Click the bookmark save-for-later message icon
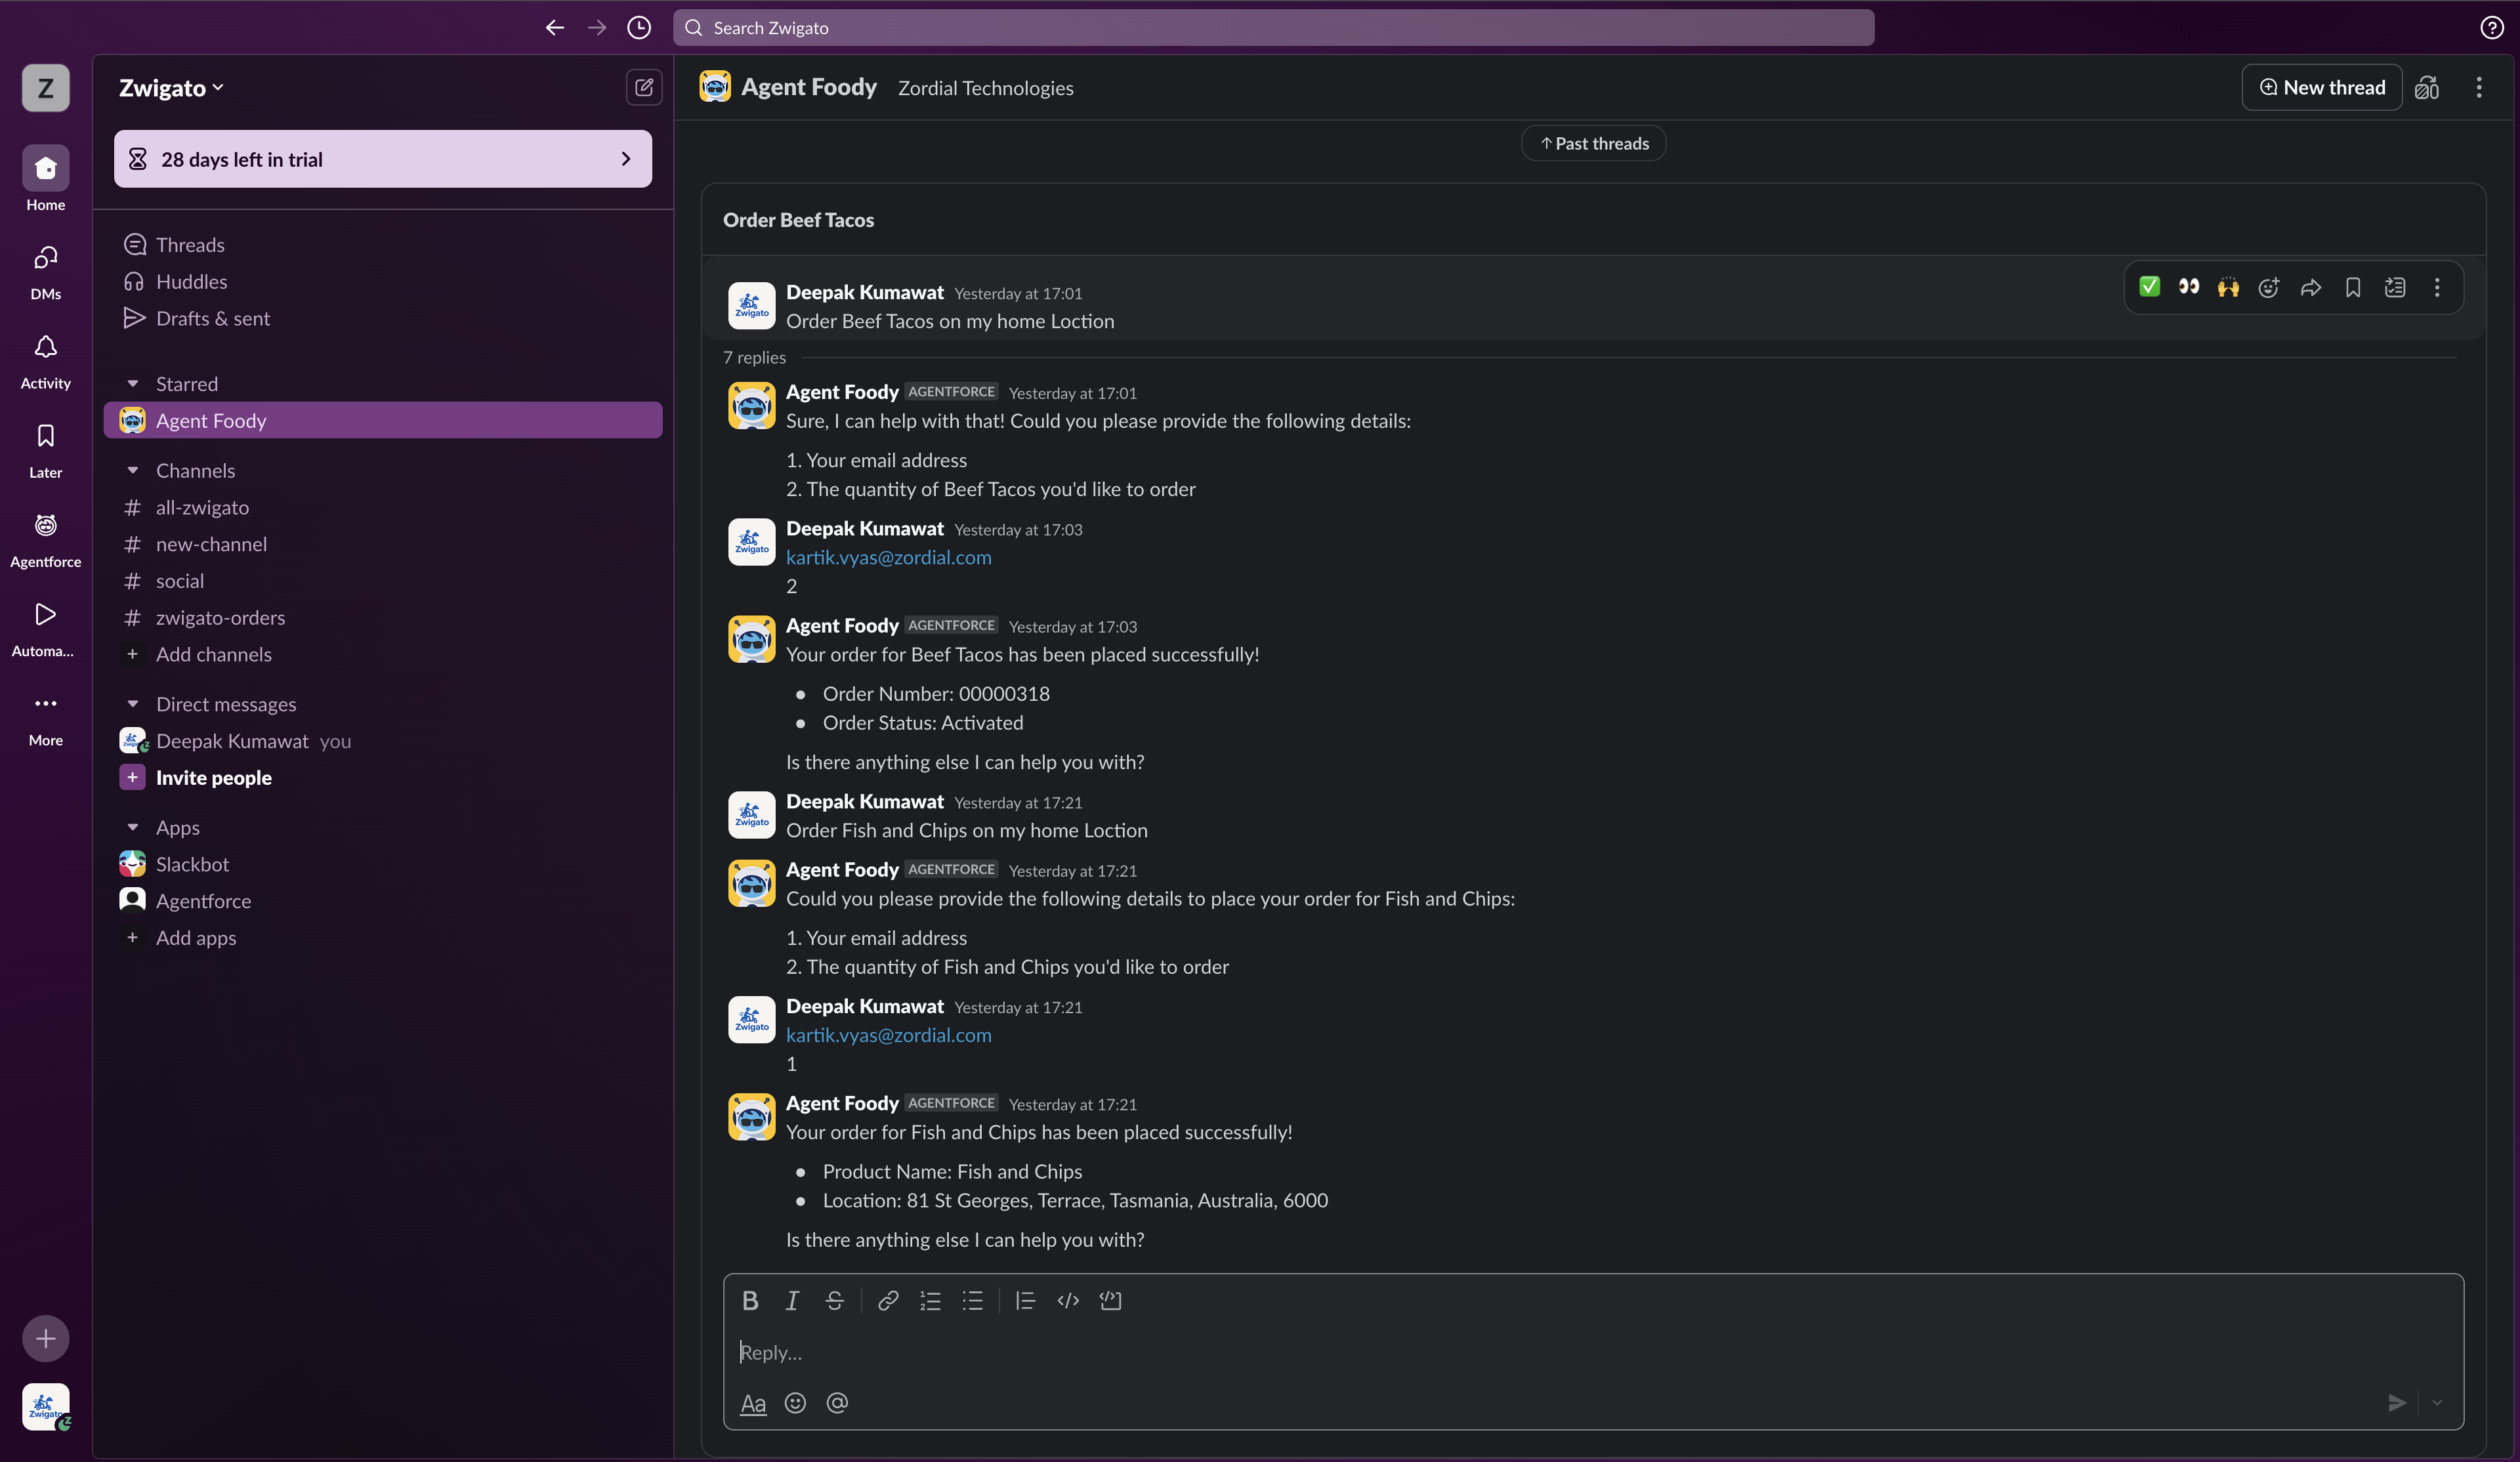 [x=2353, y=288]
